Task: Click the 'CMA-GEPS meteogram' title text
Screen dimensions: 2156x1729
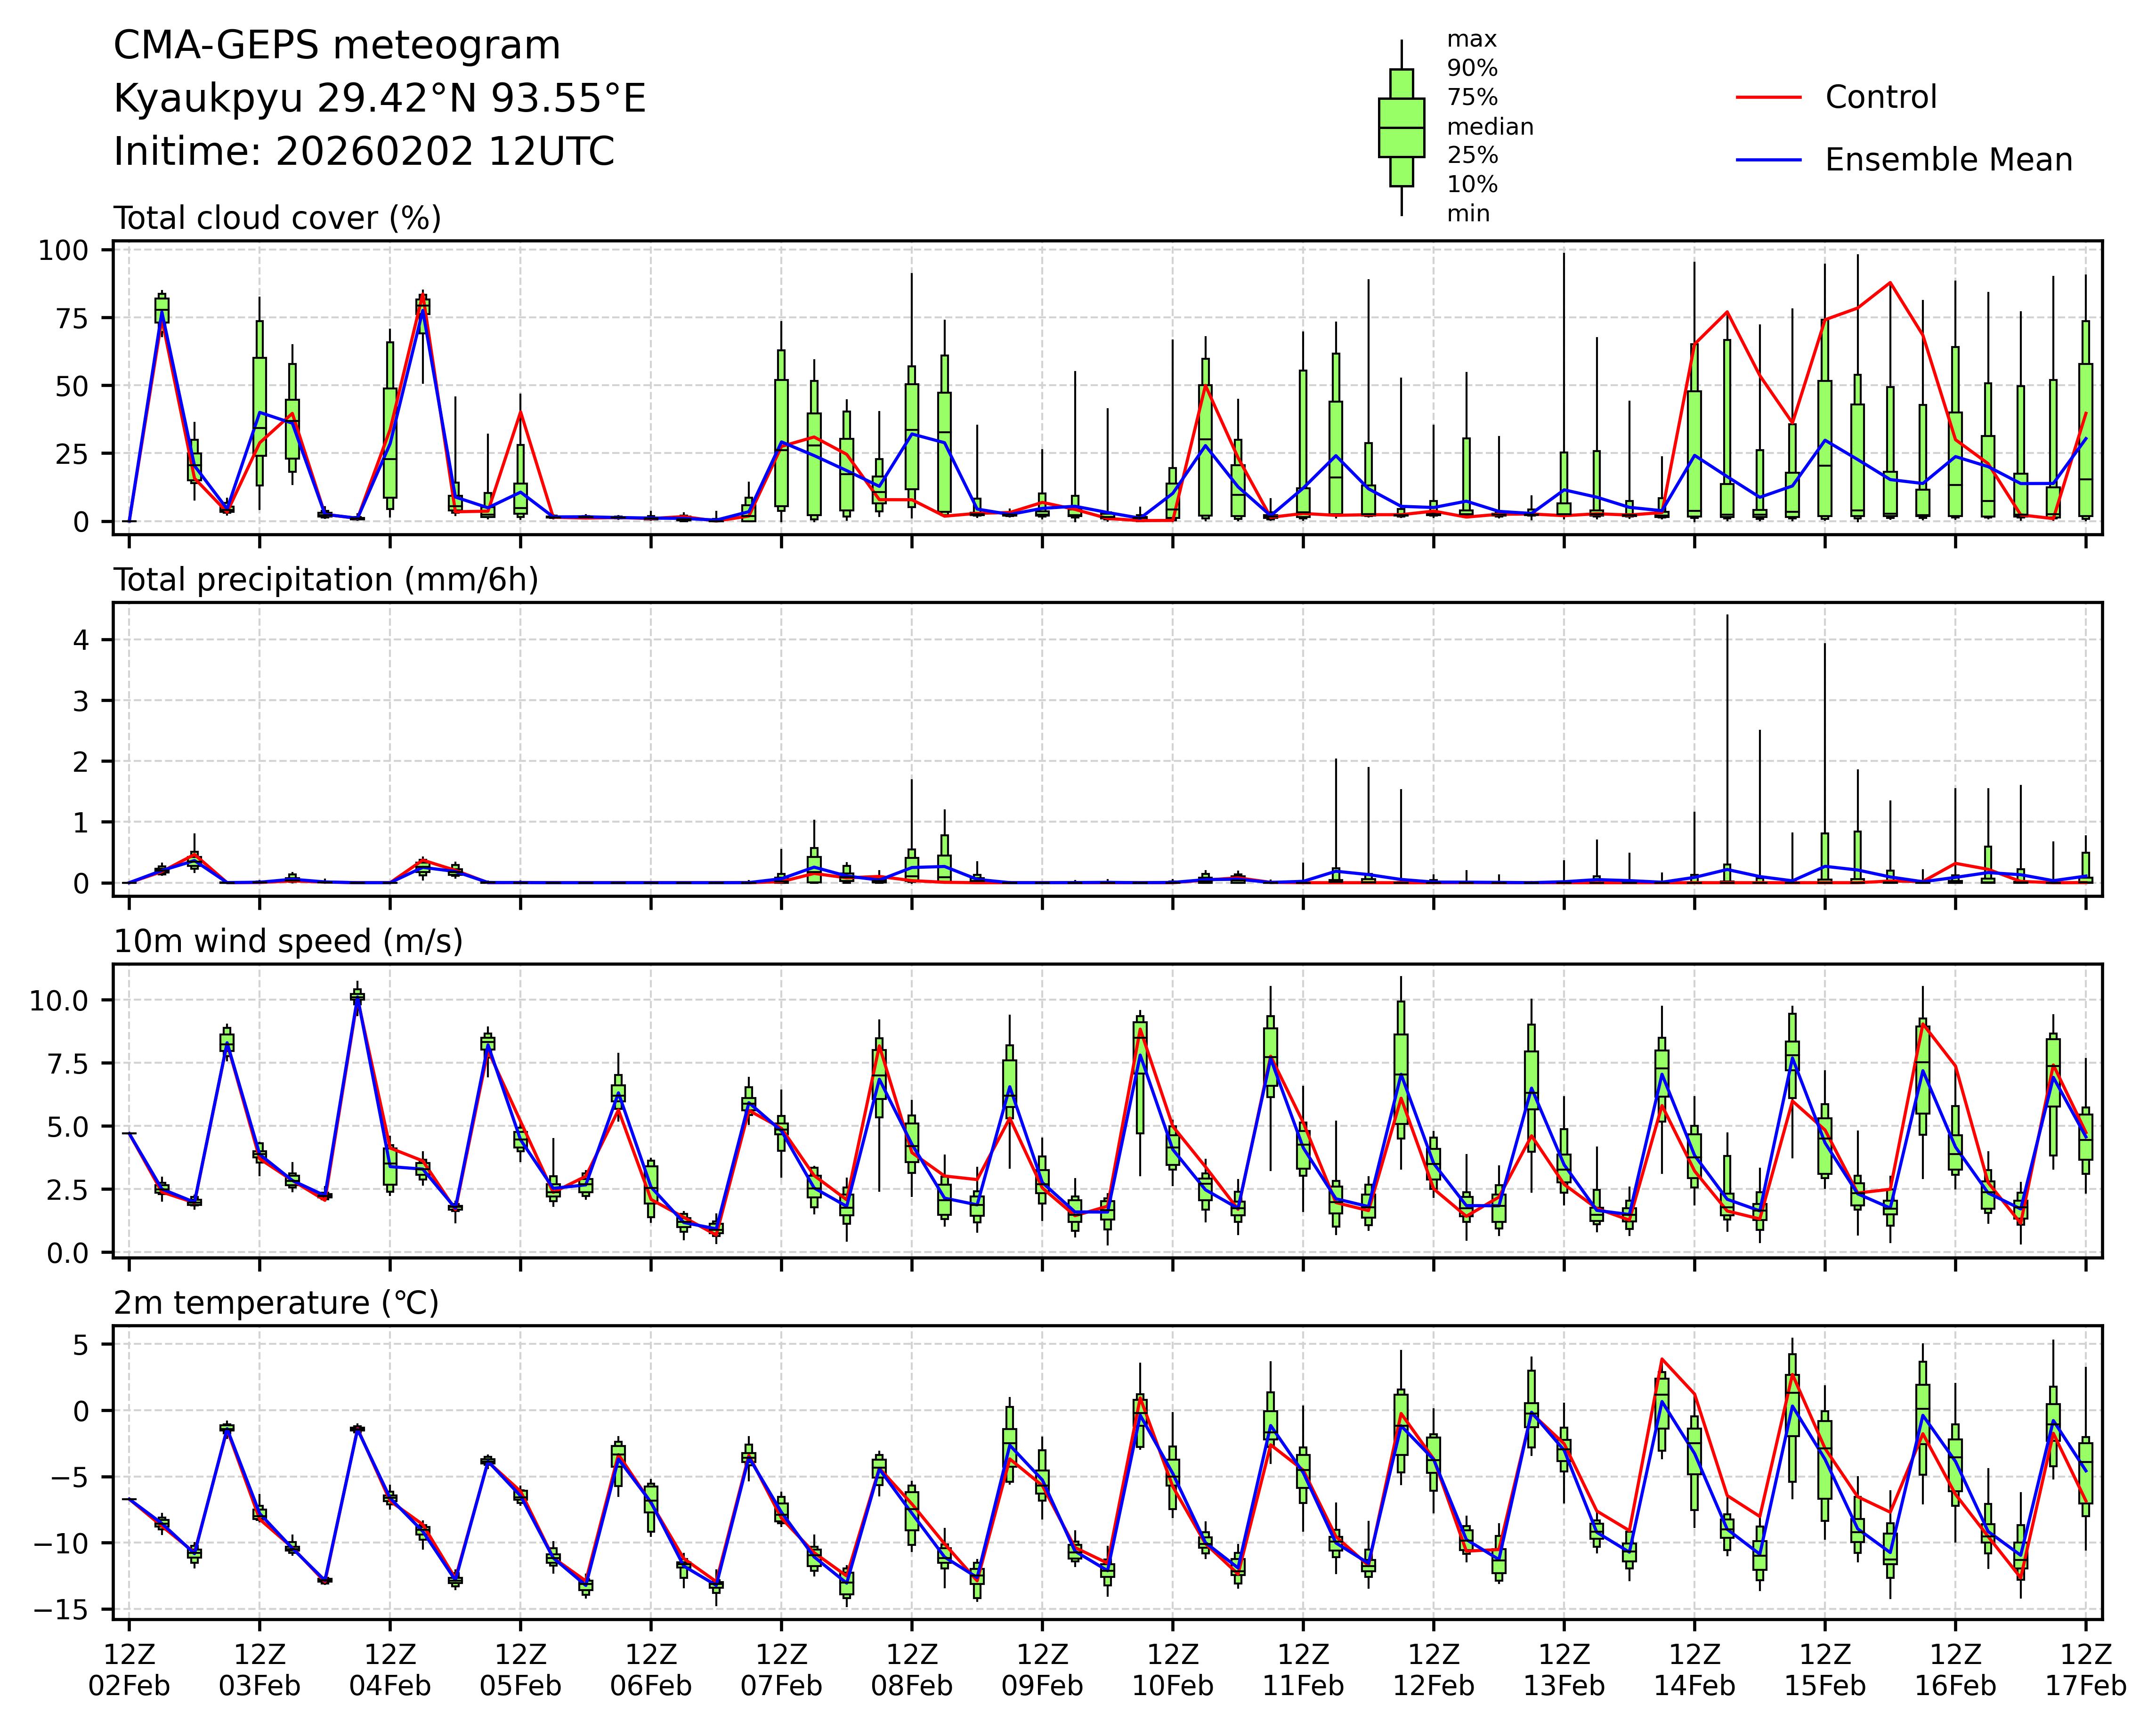Action: pos(337,46)
